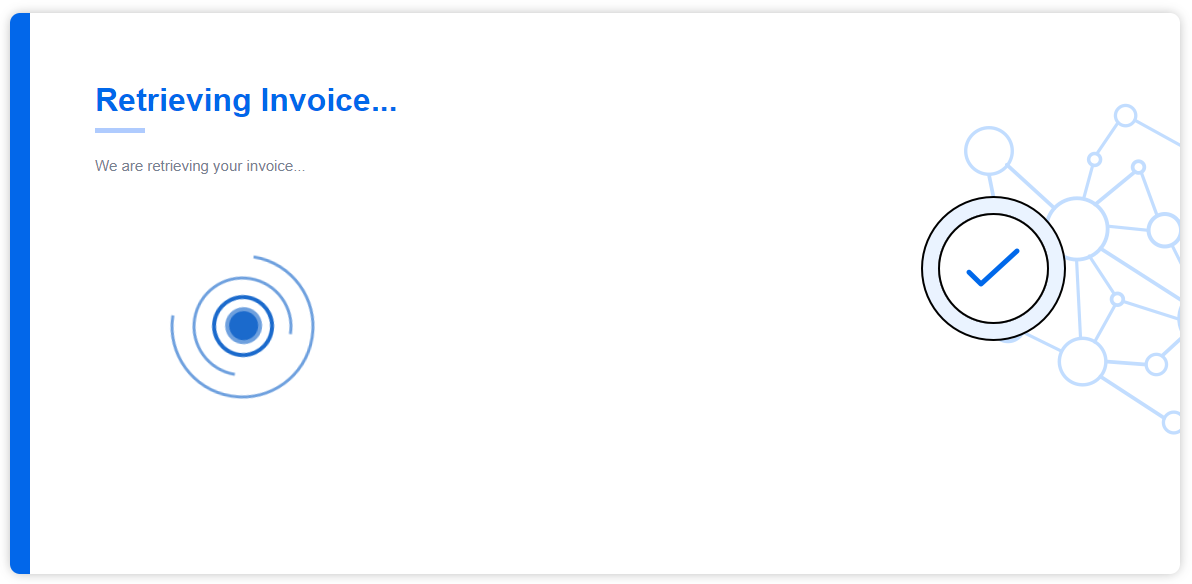
Task: Click the light blue underline beneath the heading
Action: tap(120, 130)
